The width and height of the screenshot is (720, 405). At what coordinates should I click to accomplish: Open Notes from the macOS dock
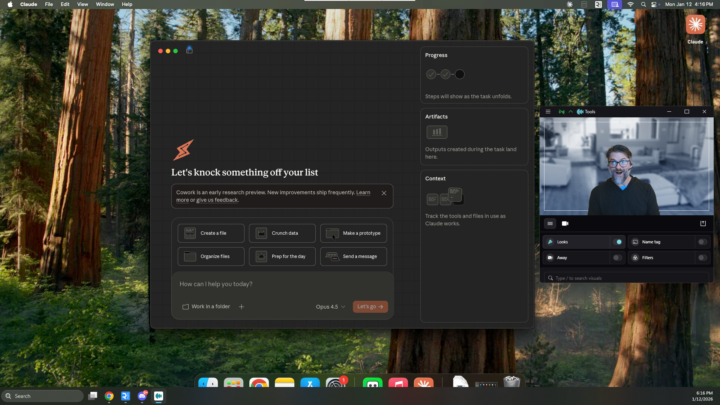tap(284, 382)
